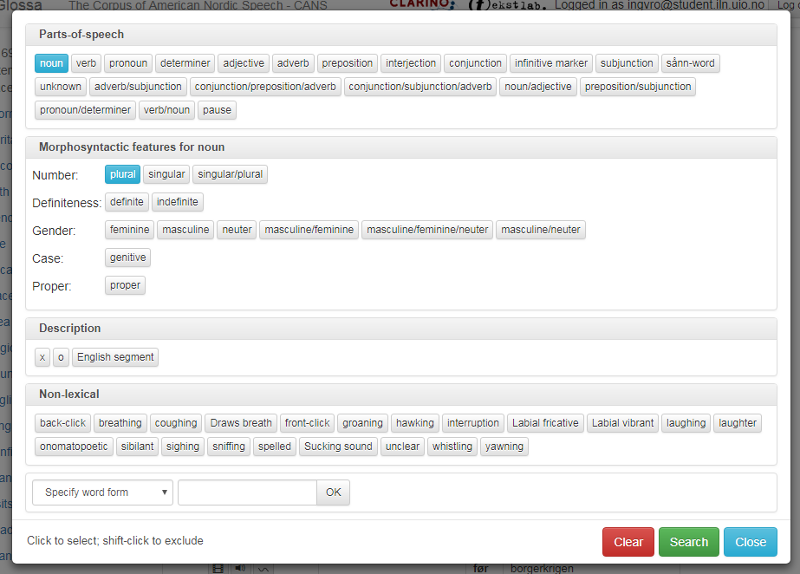Select the interruption tag

(x=473, y=423)
